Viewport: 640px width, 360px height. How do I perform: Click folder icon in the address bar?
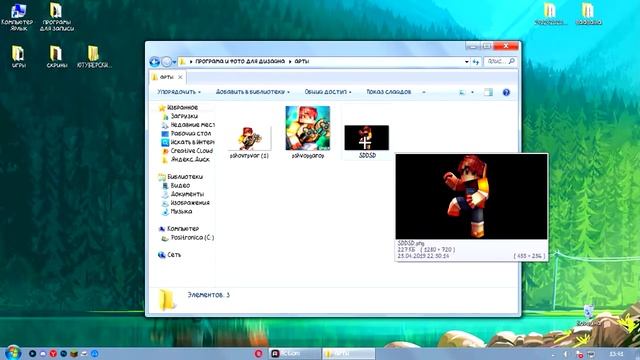182,61
